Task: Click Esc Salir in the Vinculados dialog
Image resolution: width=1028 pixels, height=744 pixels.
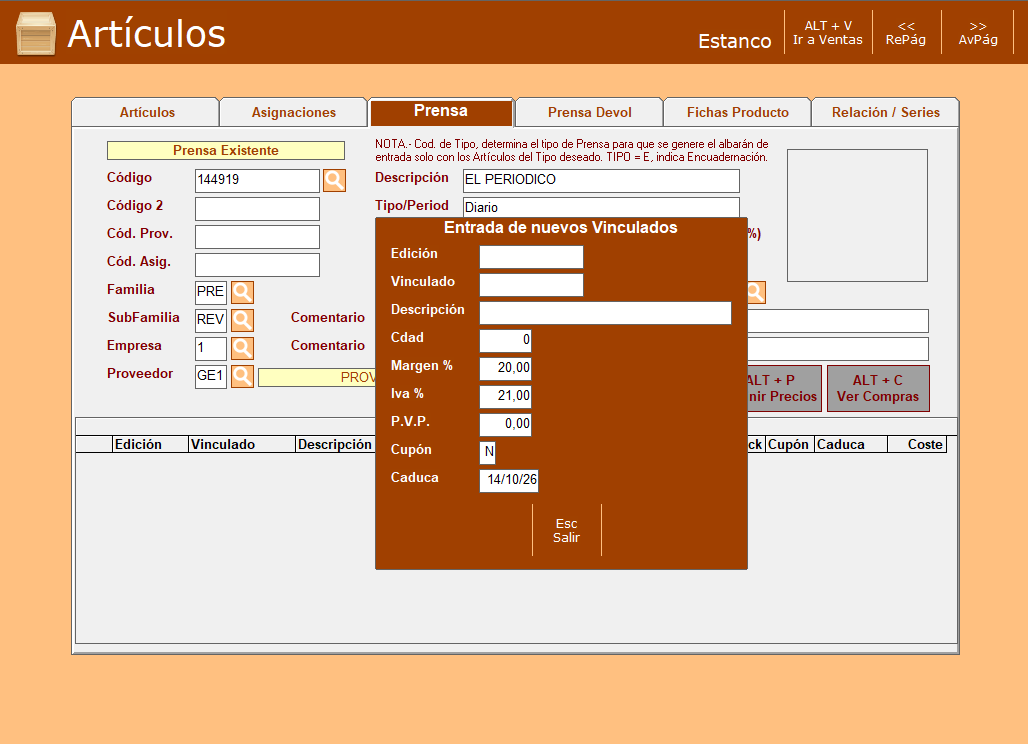Action: pyautogui.click(x=566, y=530)
